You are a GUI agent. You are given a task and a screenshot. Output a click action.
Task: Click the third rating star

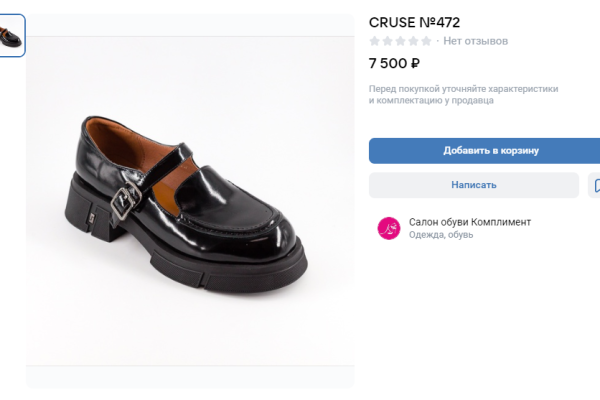pyautogui.click(x=401, y=41)
